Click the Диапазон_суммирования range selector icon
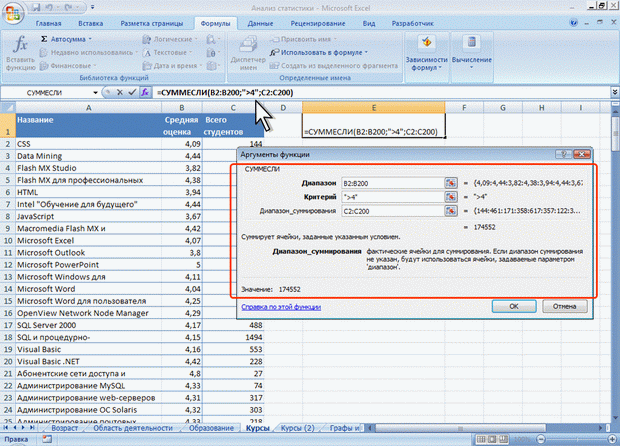The width and height of the screenshot is (620, 446). coord(450,211)
